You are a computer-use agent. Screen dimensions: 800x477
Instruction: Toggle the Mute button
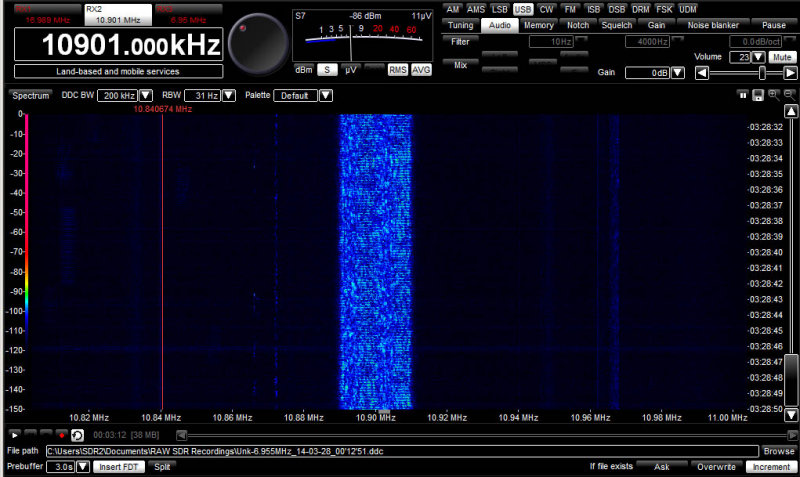(x=782, y=57)
